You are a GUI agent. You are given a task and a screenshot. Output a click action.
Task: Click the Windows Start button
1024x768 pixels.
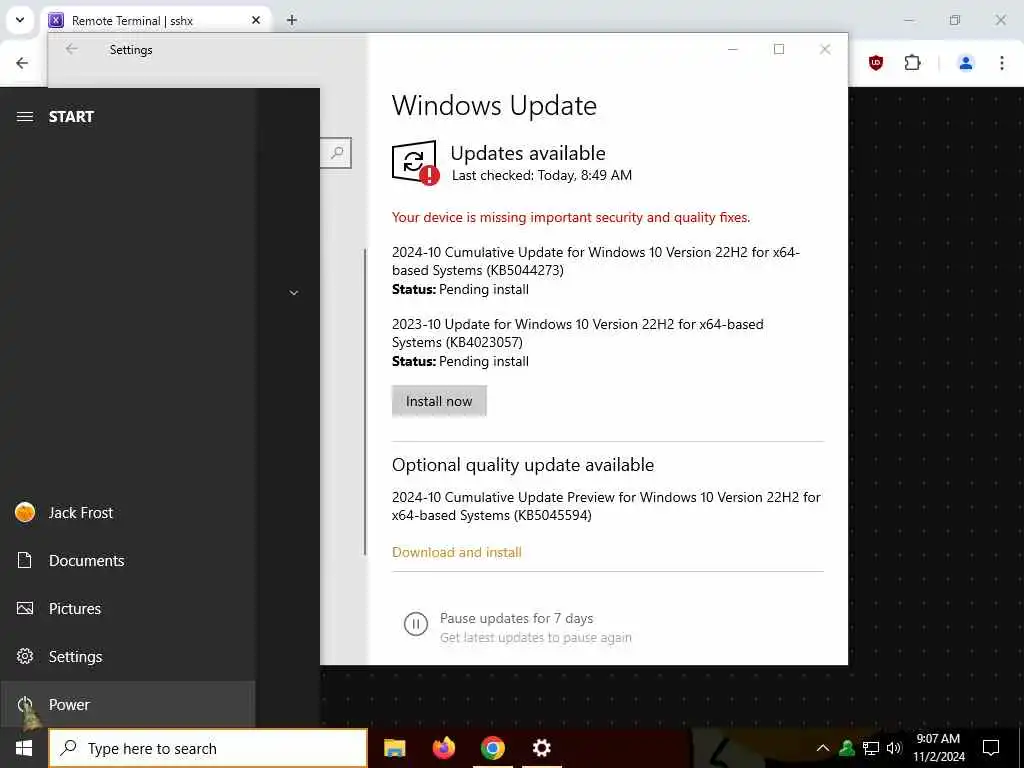pos(24,748)
